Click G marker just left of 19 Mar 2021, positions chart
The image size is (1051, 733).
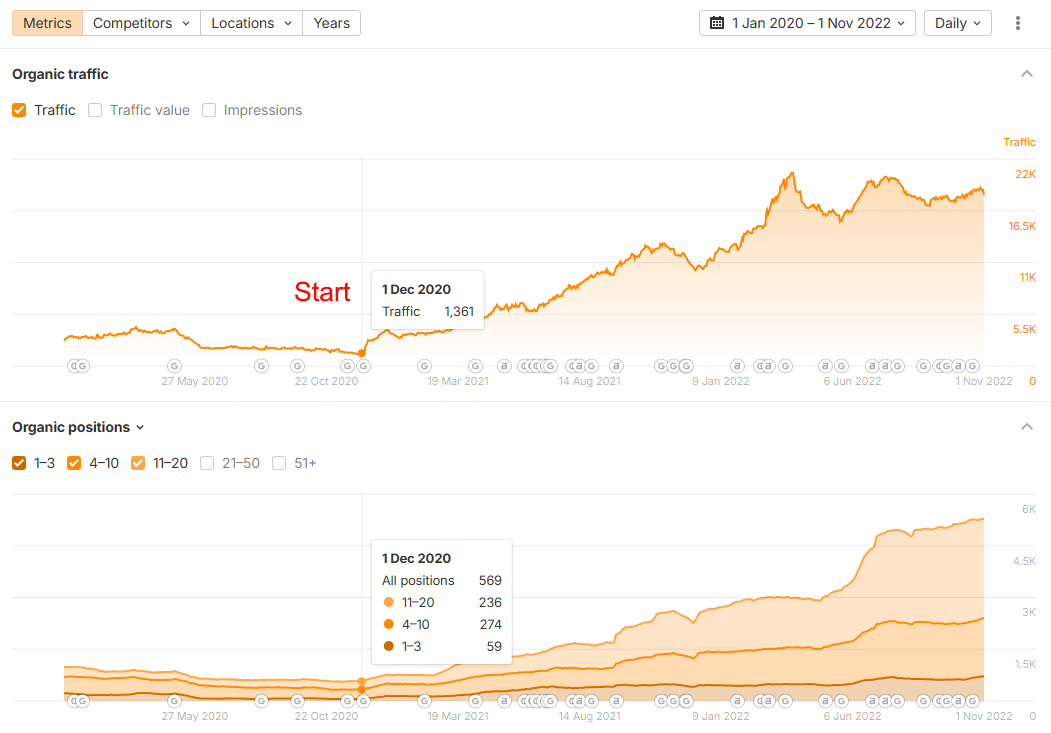click(424, 701)
